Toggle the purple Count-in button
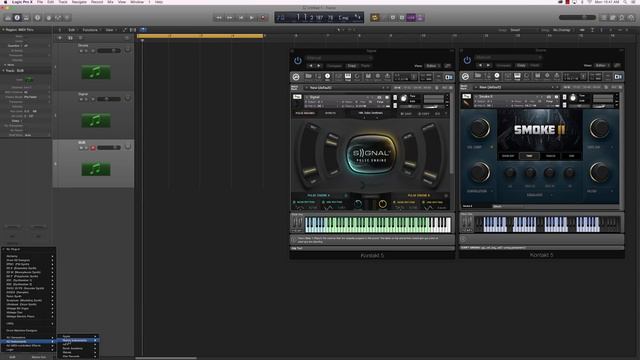640x360 pixels. click(411, 18)
